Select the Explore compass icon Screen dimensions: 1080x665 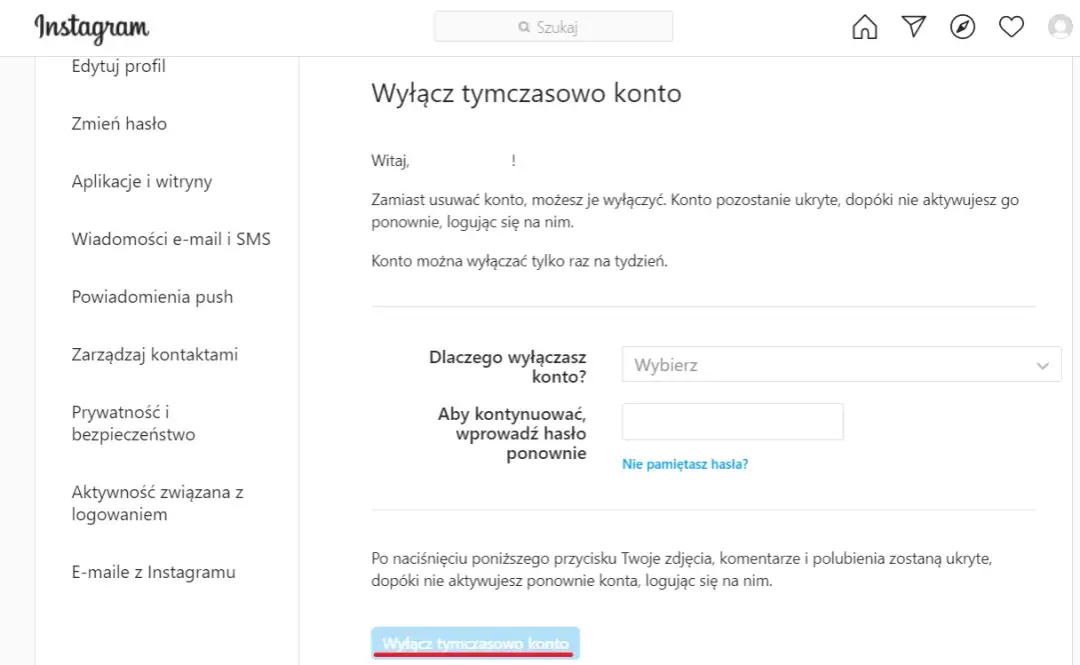tap(962, 27)
